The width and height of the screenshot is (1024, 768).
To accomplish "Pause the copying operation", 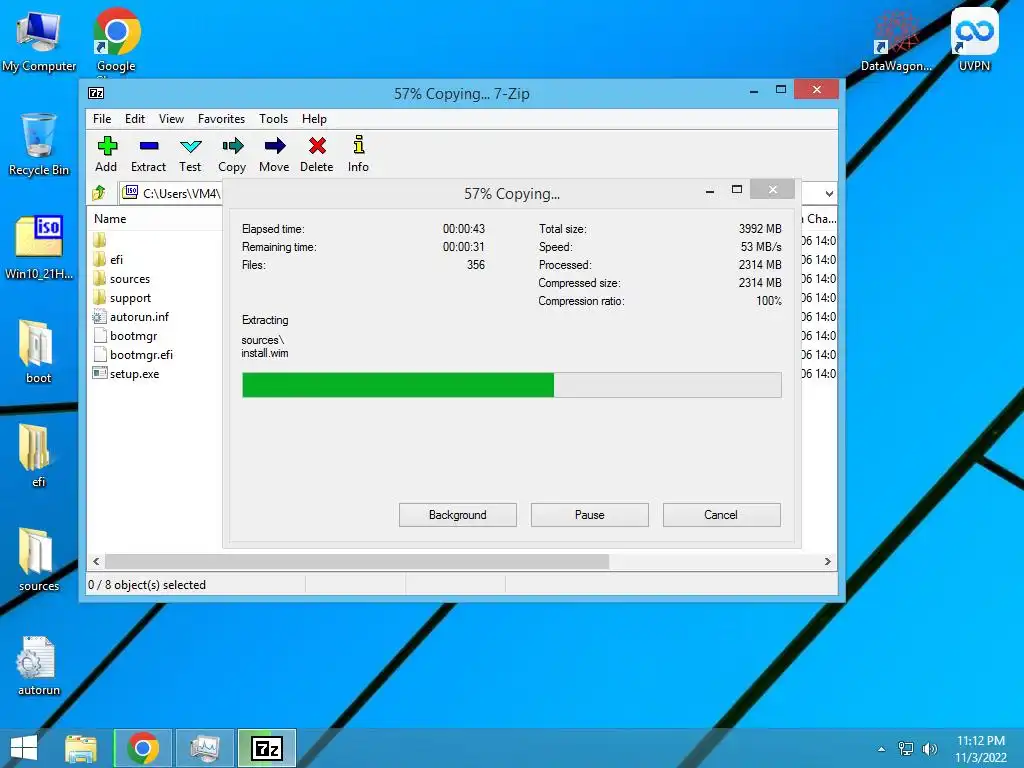I will point(590,515).
